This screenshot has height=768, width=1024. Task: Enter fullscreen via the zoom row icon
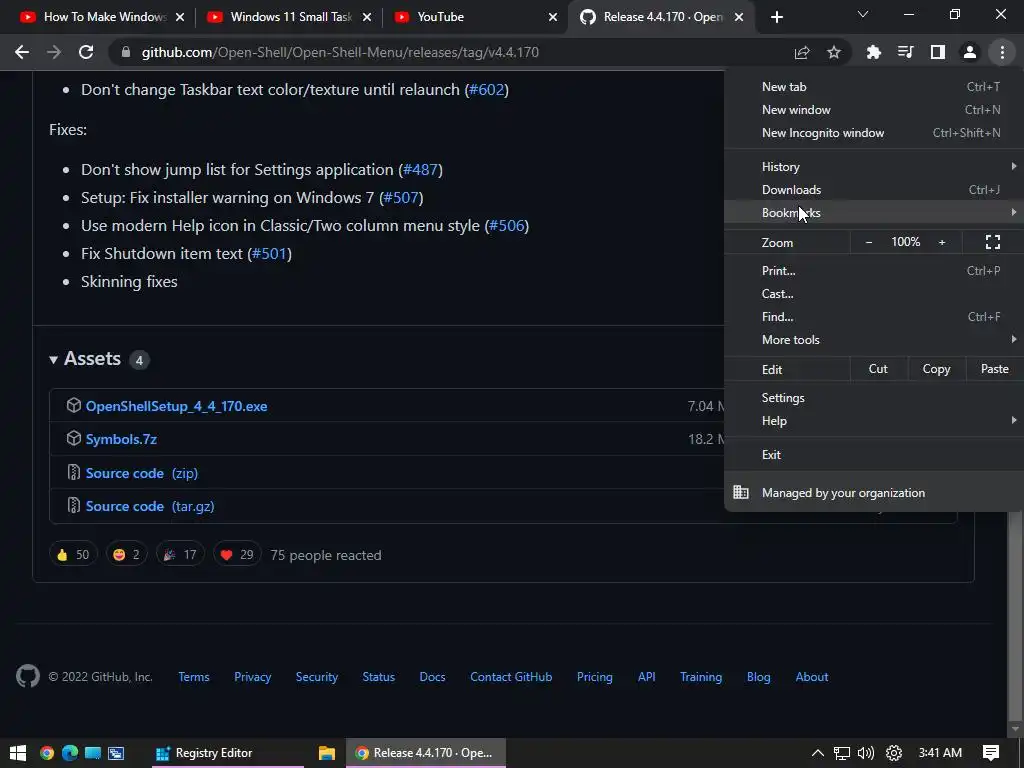point(993,242)
